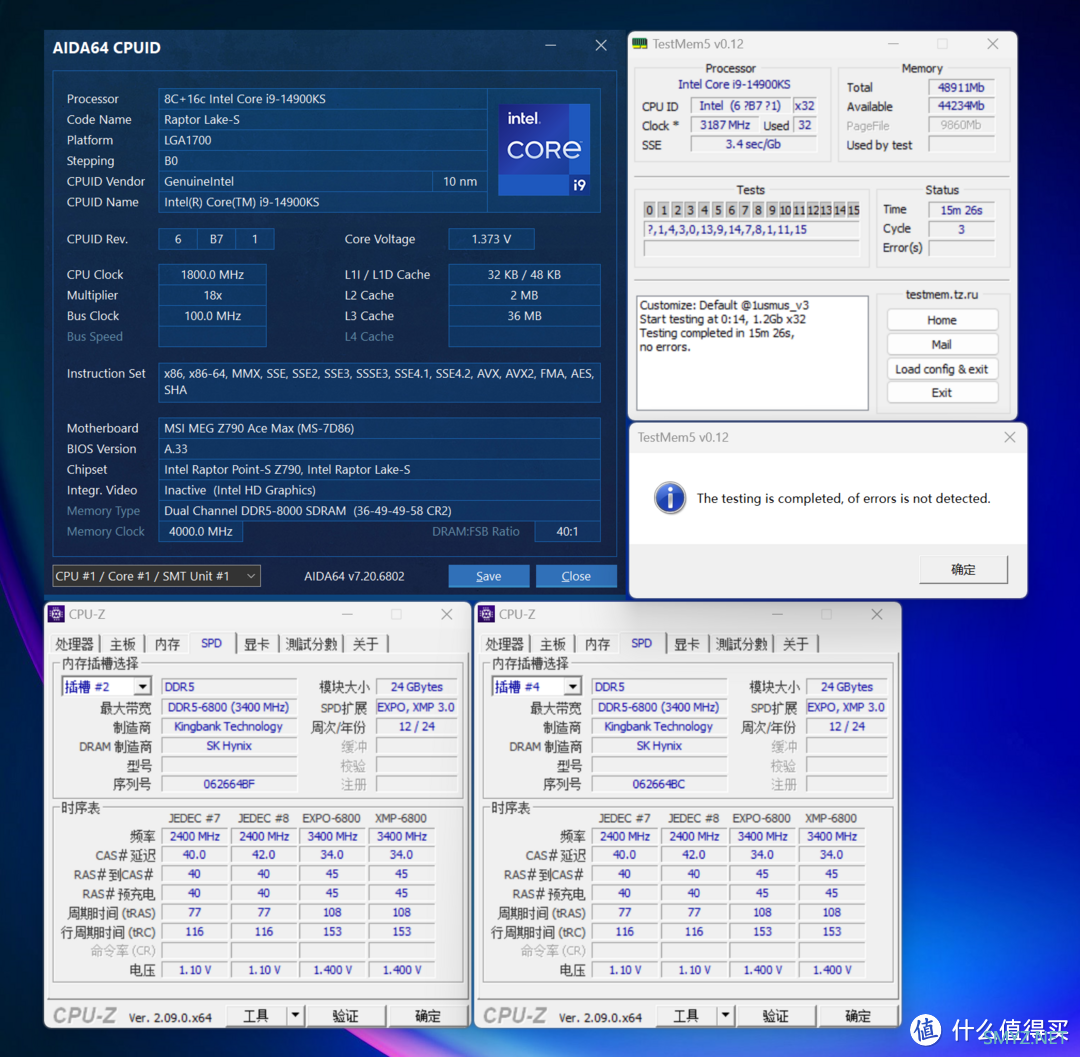The height and width of the screenshot is (1057, 1080).
Task: Click the TestMem5 log text box
Action: tap(752, 353)
